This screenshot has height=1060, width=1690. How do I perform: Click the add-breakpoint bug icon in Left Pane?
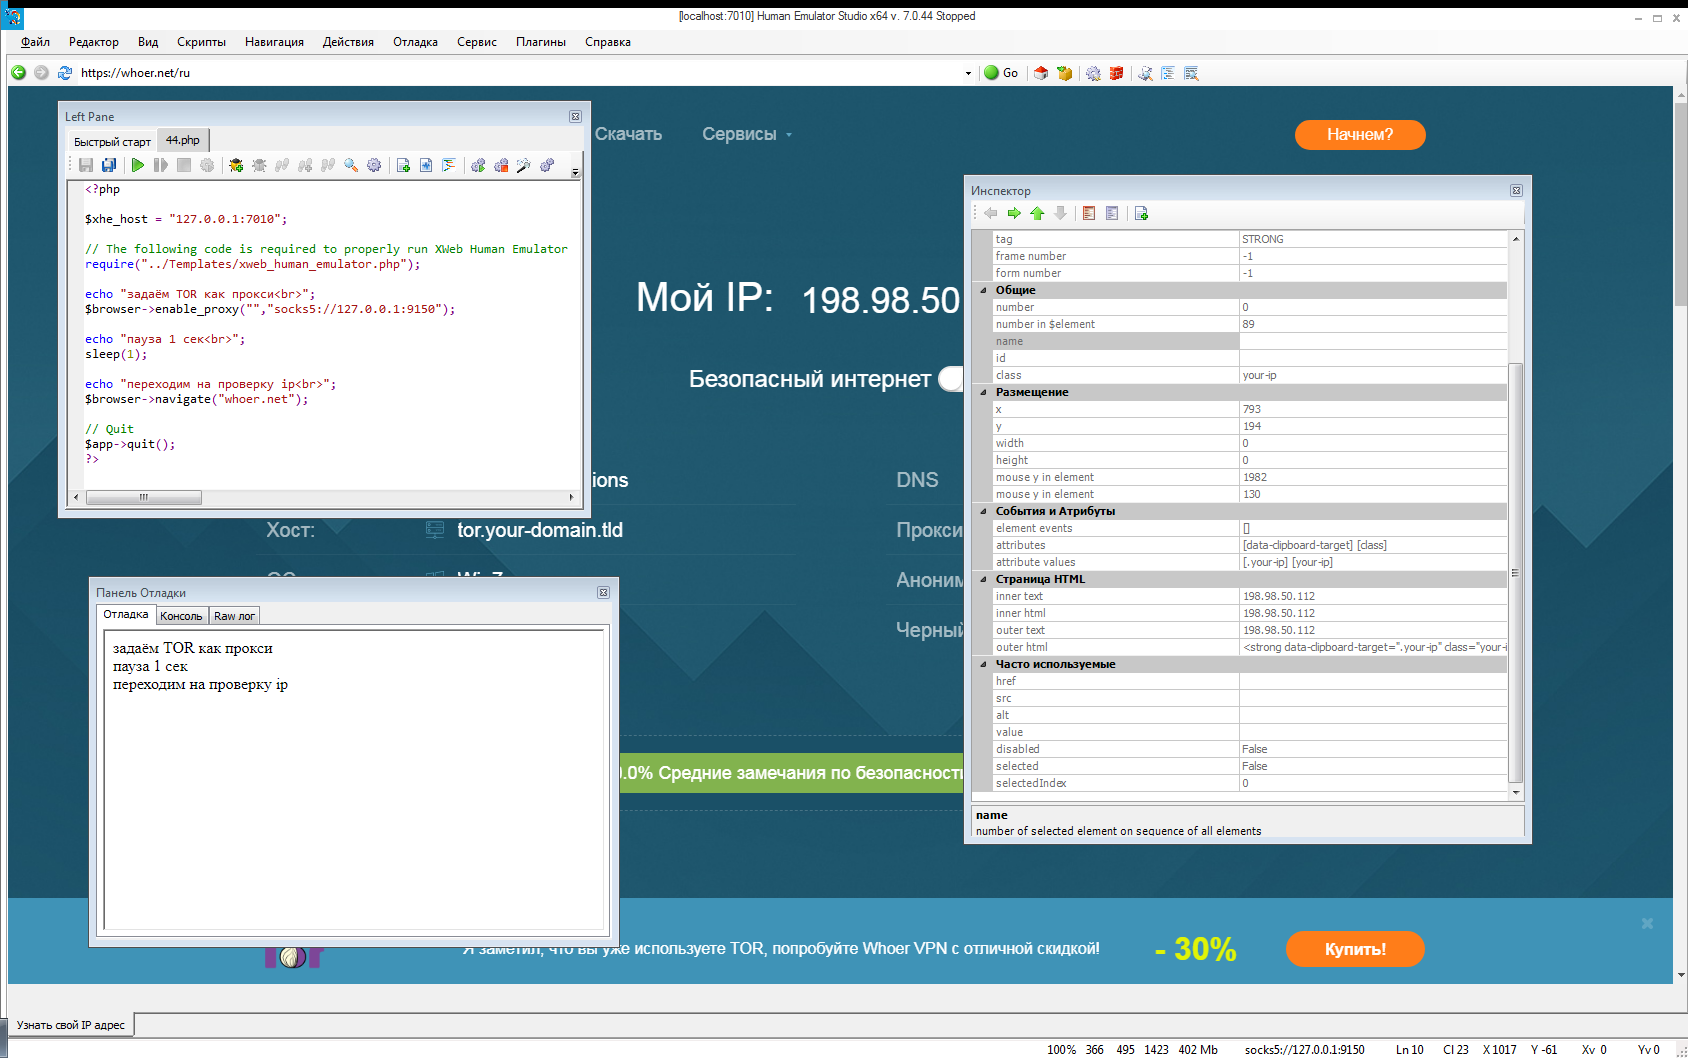click(x=236, y=165)
